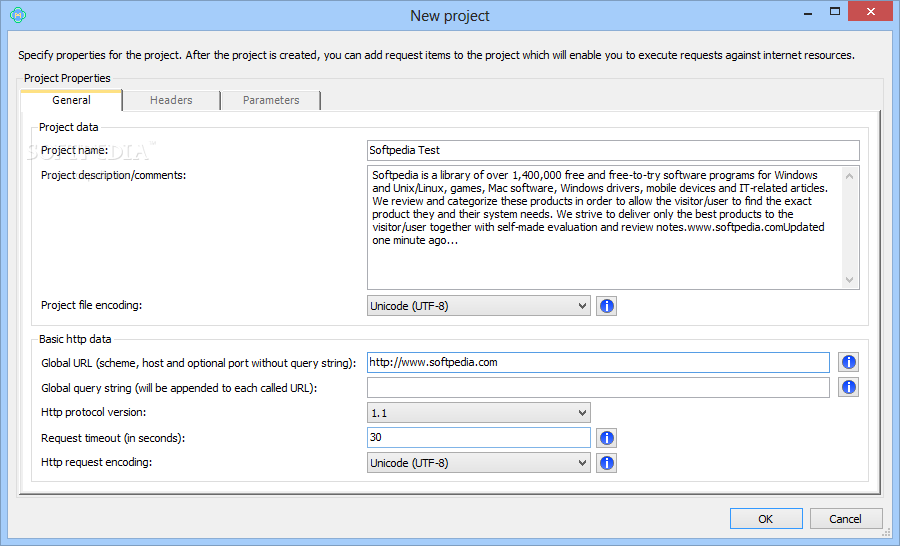Click info icon beside Global URL field
The width and height of the screenshot is (900, 546).
click(848, 362)
